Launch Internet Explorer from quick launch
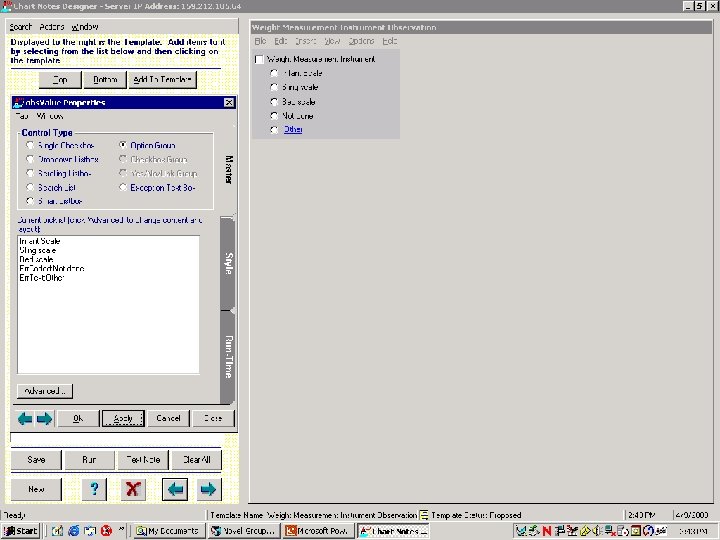 73,531
